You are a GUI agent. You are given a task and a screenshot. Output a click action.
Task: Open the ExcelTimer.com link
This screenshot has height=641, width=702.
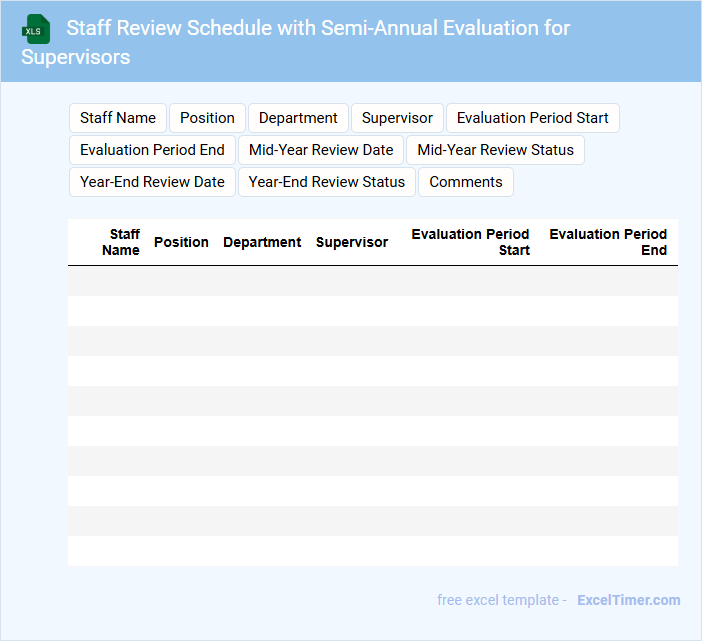[629, 600]
